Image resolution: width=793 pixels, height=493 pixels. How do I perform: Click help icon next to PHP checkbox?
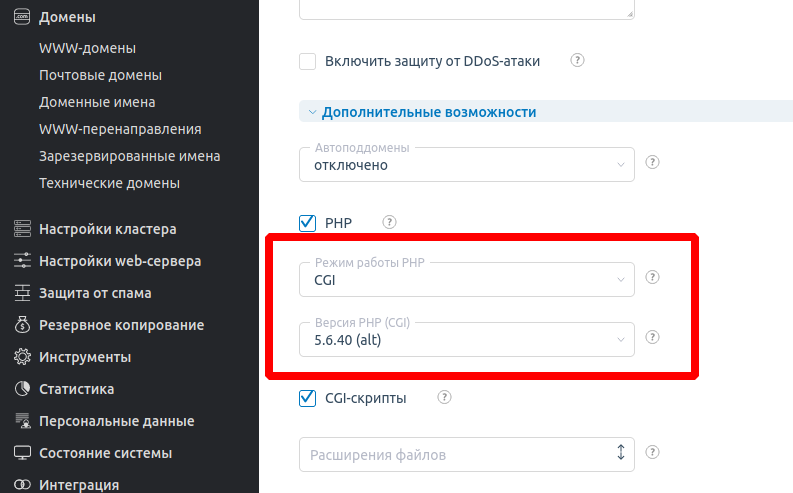[389, 222]
